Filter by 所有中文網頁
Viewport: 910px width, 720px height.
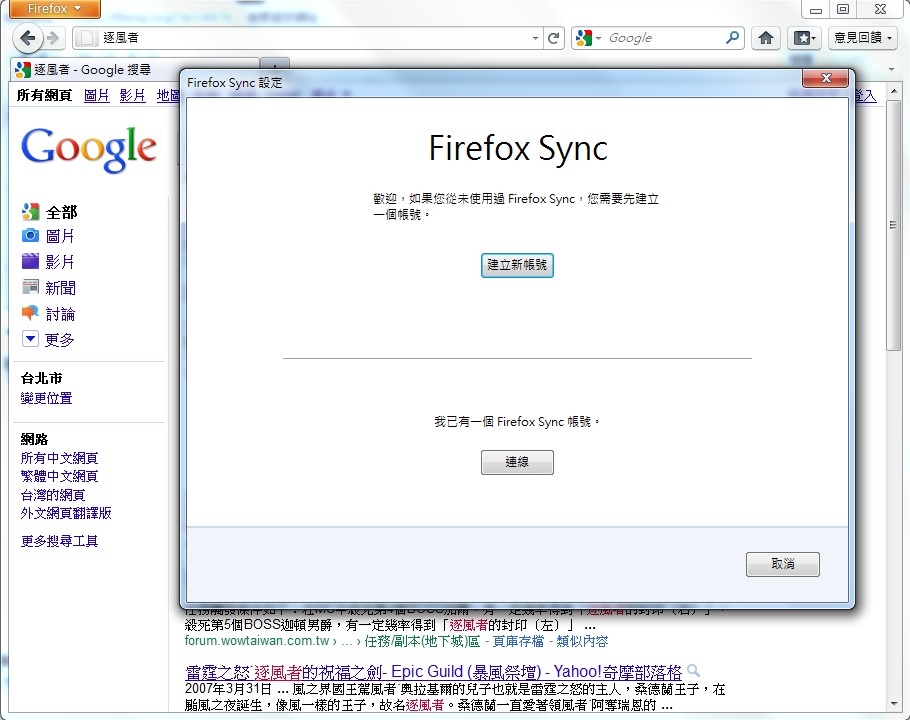point(59,458)
